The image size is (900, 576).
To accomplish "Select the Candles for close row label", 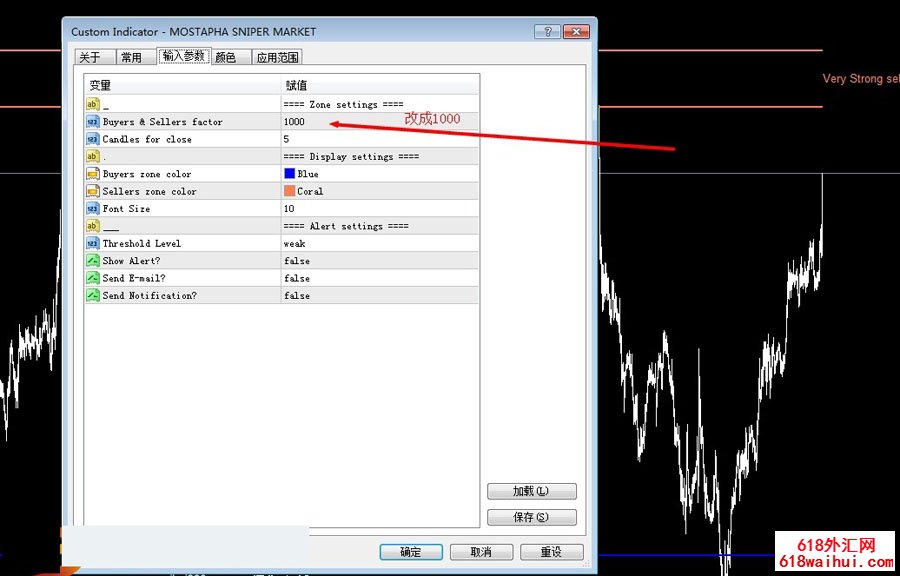I will pos(147,139).
